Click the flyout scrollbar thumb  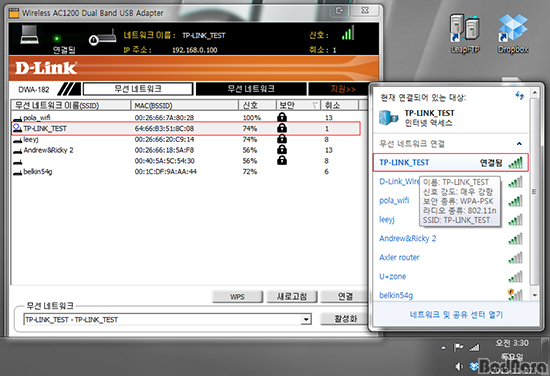tap(535, 191)
